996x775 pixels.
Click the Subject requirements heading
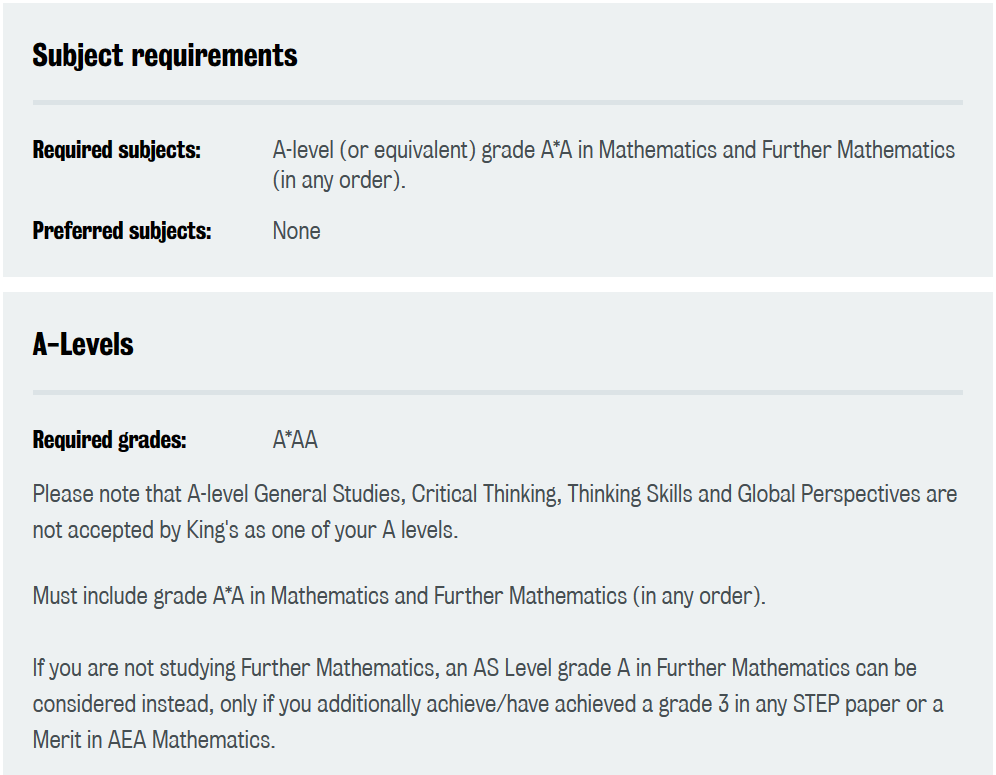coord(165,55)
